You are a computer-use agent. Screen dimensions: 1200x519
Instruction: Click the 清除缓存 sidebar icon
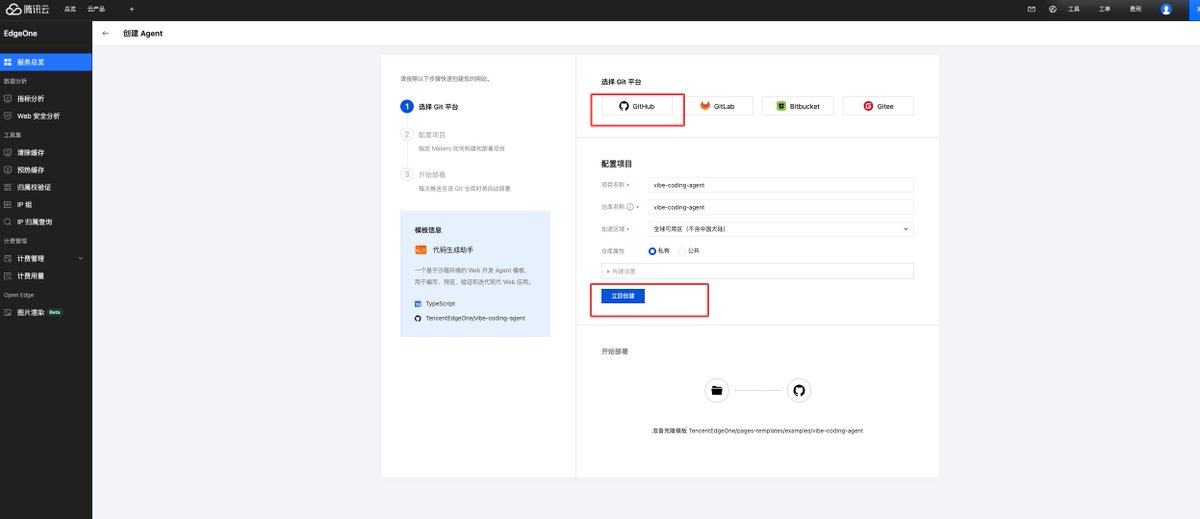coord(8,153)
